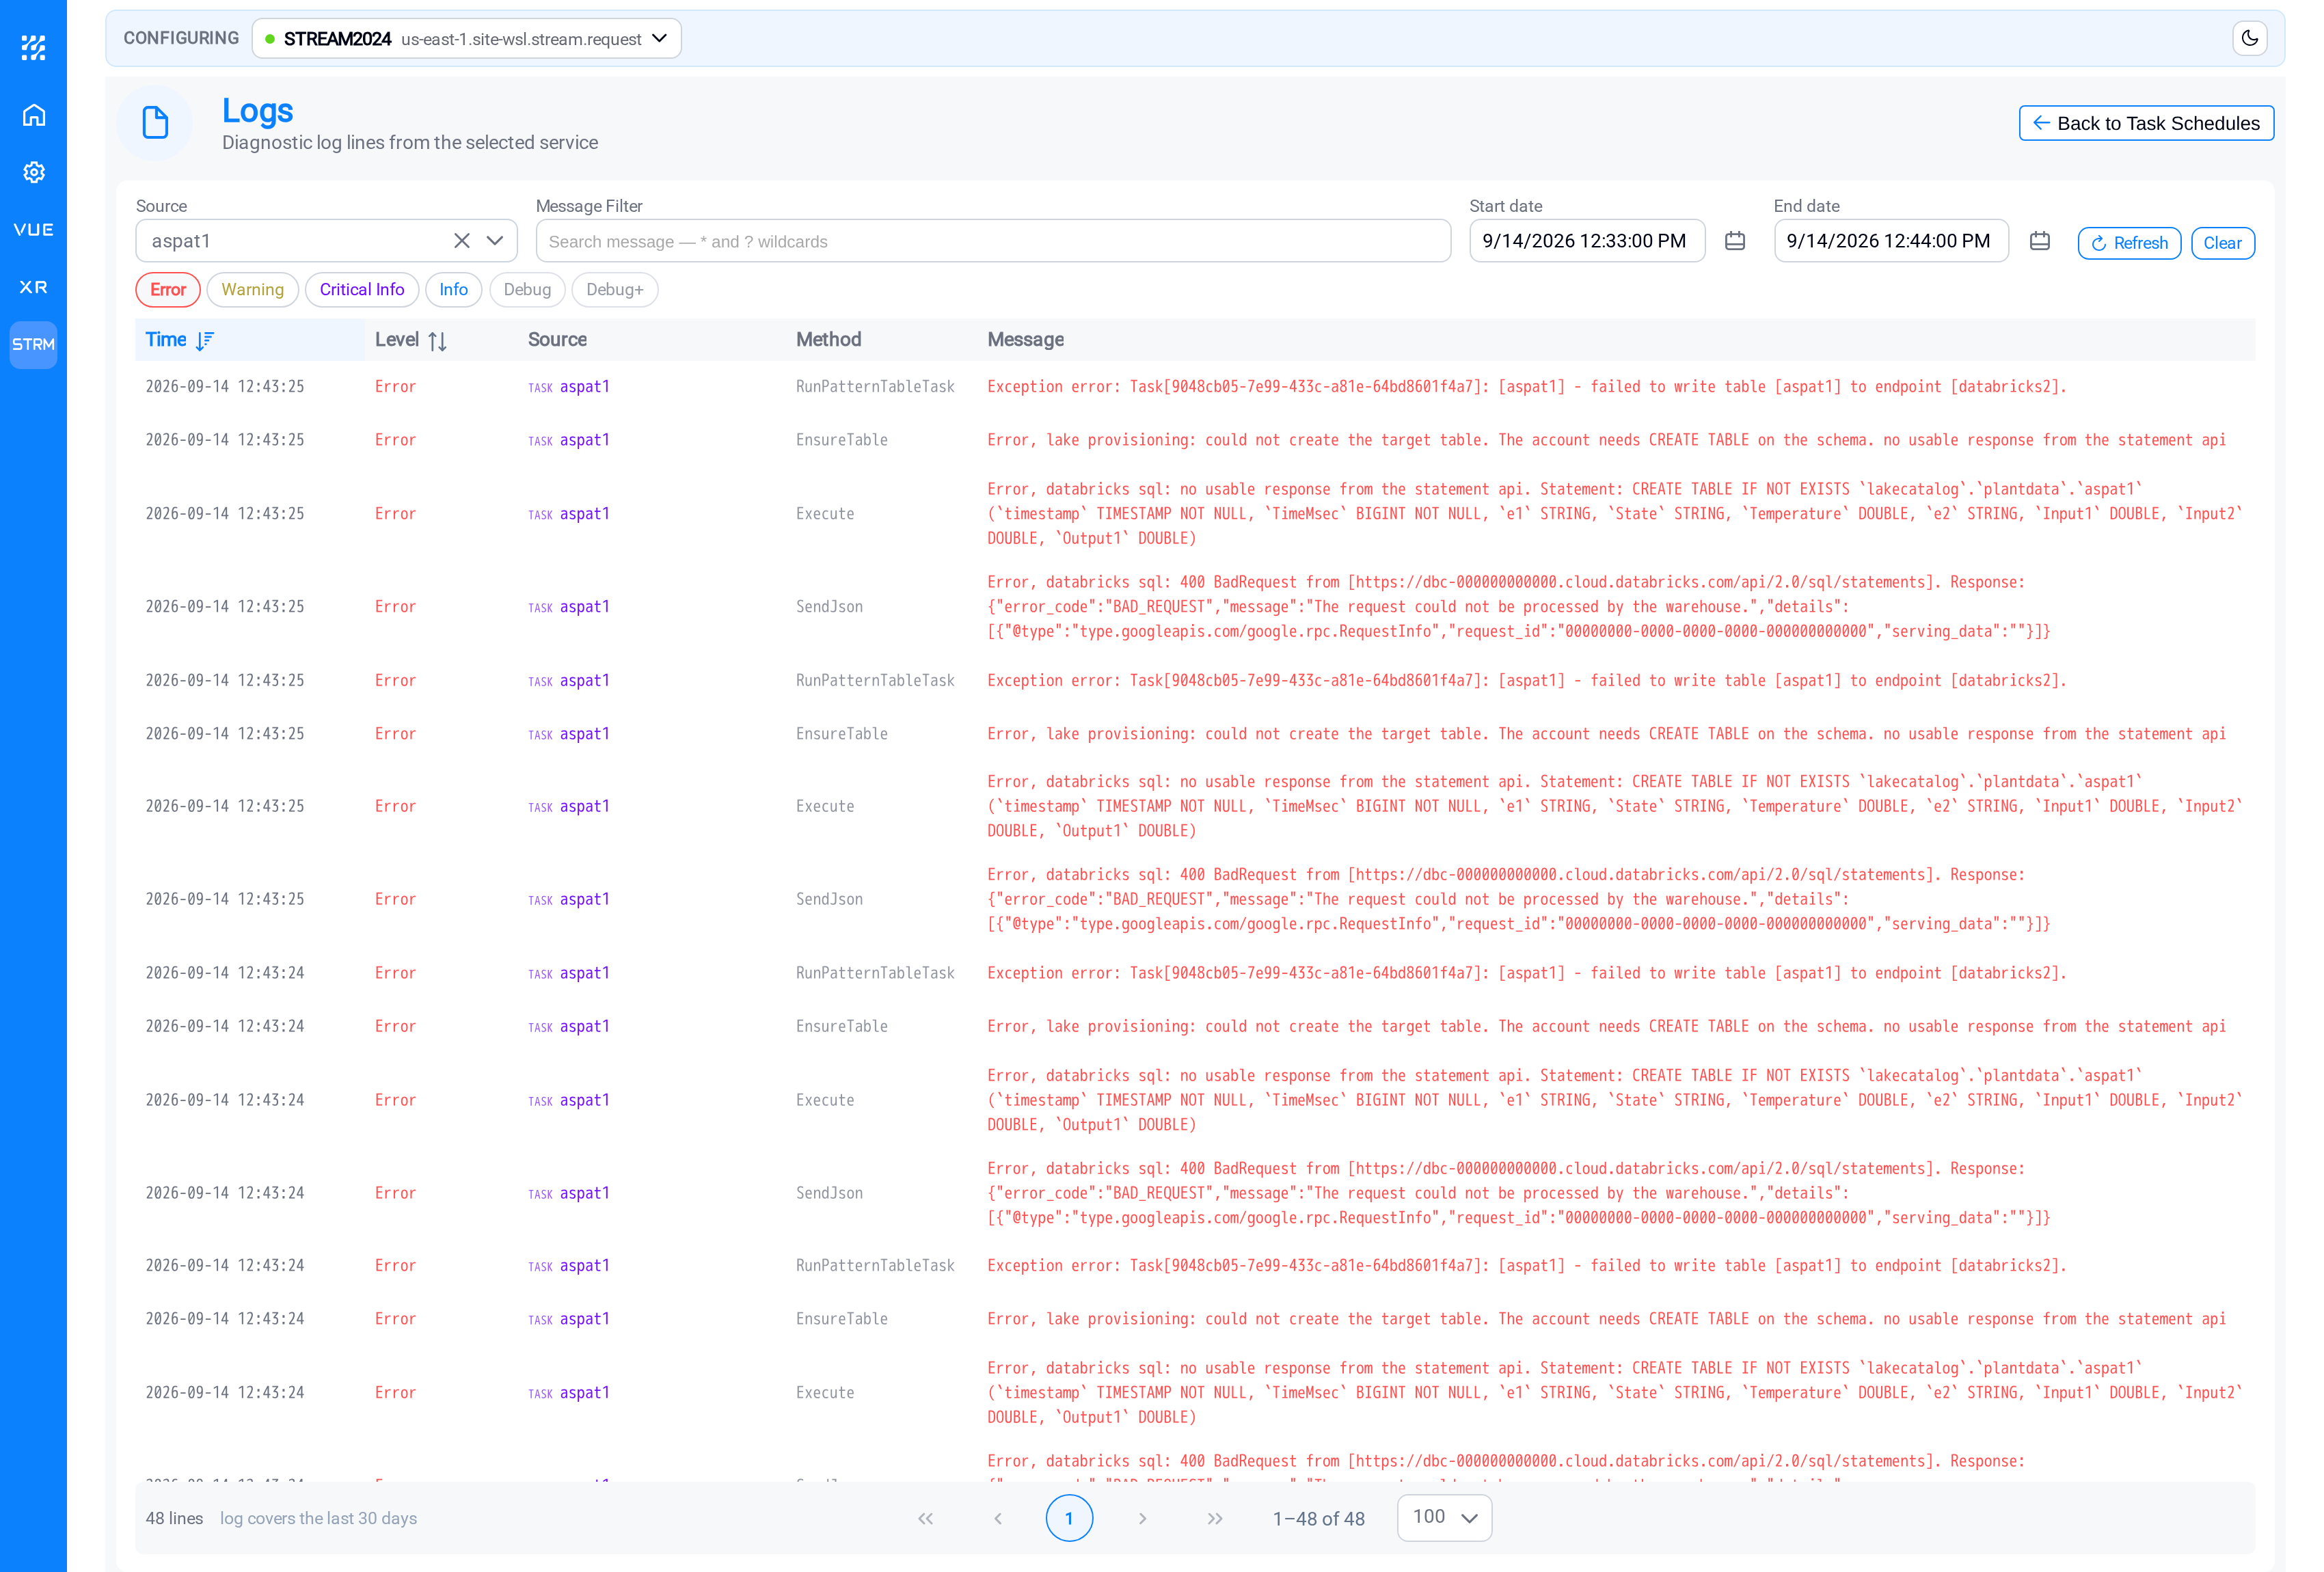The image size is (2324, 1572).
Task: Sort by Time column sort icon
Action: [x=205, y=340]
